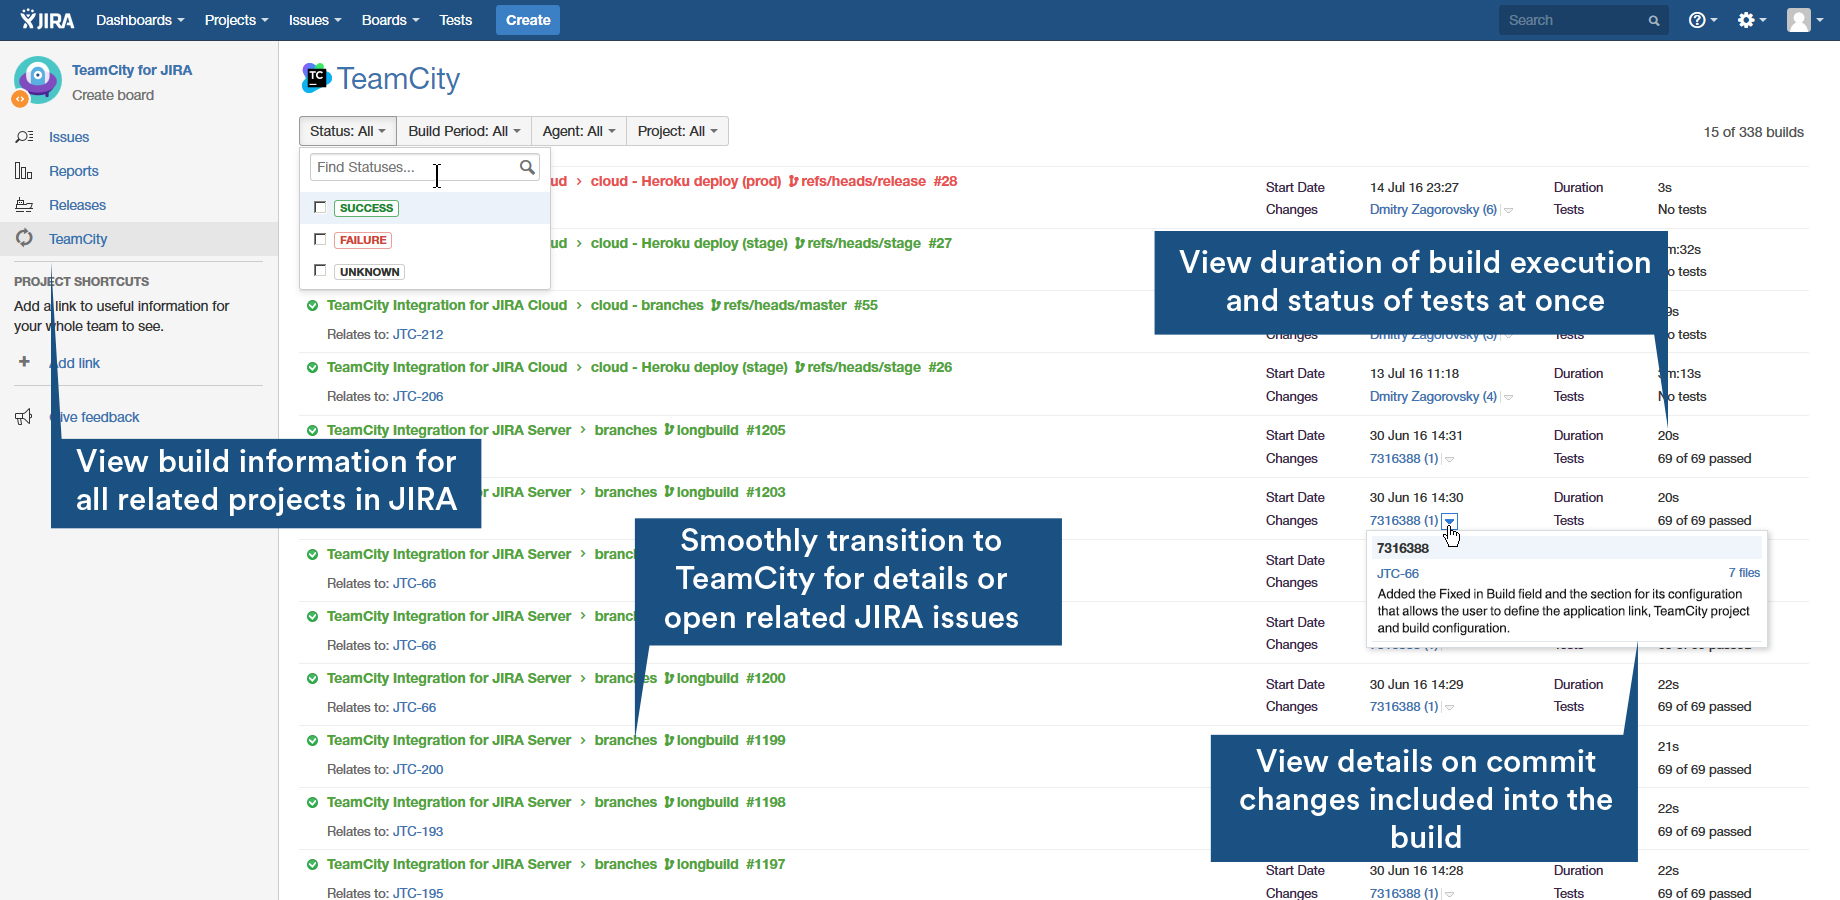The image size is (1840, 900).
Task: Expand changes arrow for Dmitry Zagorovsky (6)
Action: [1508, 210]
